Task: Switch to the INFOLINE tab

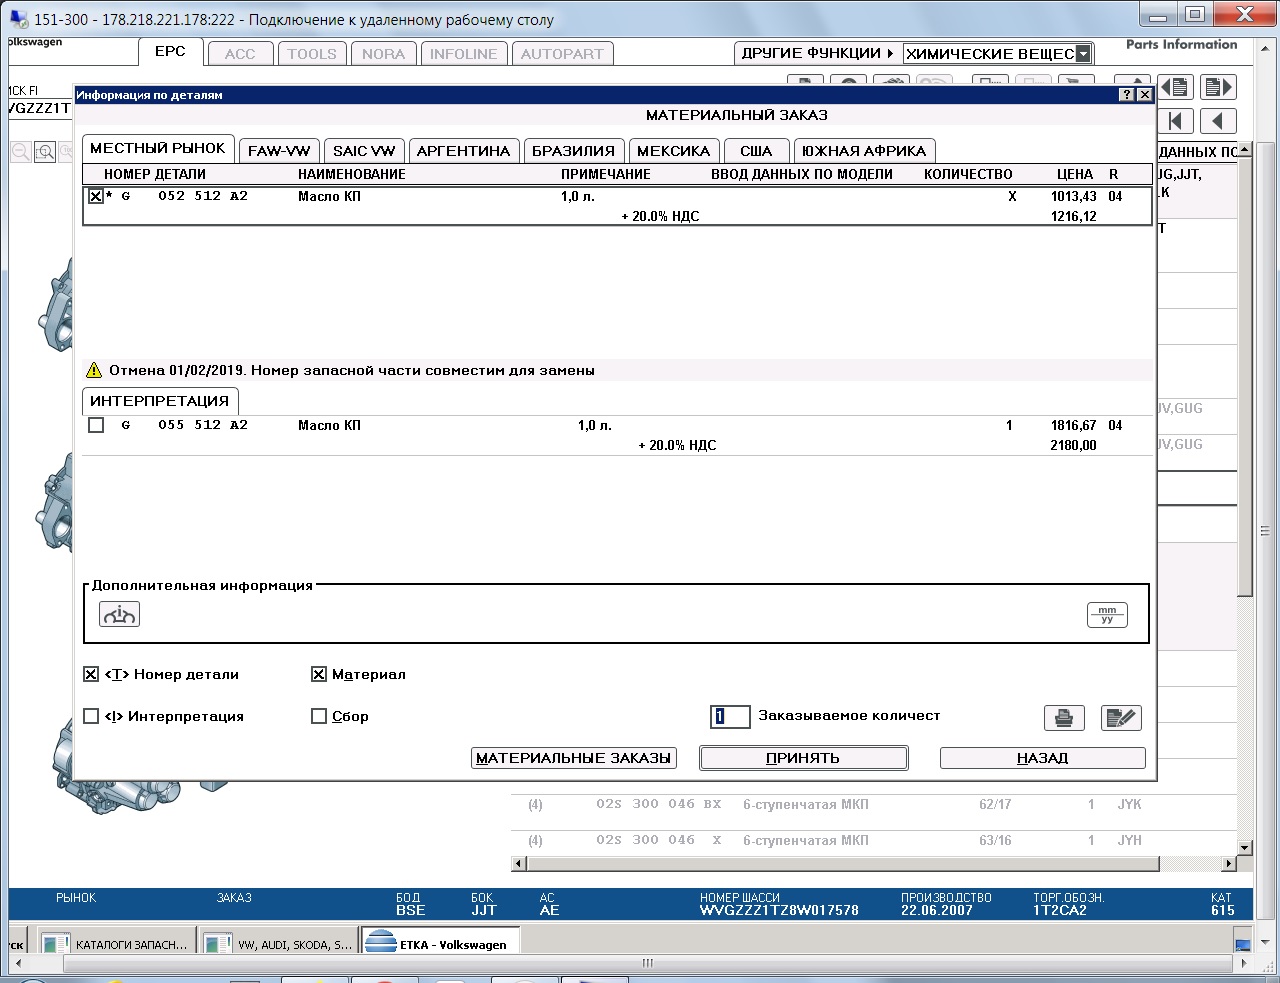Action: 464,54
